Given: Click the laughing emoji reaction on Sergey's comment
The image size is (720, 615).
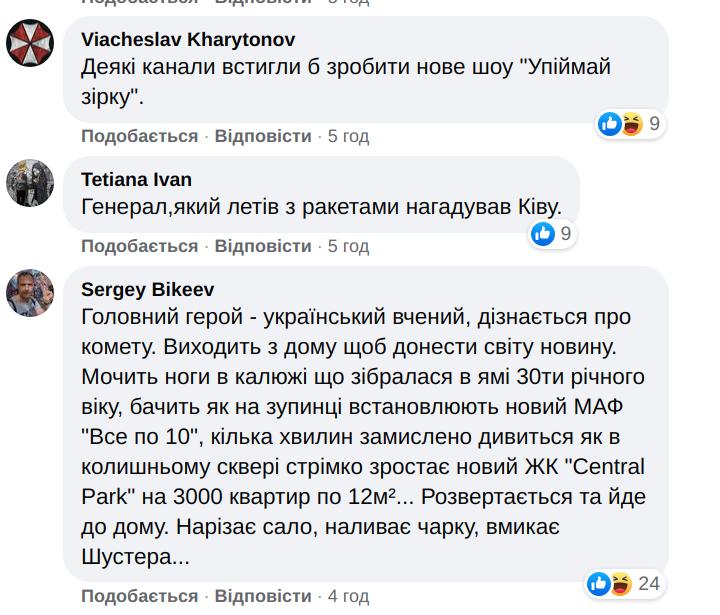Looking at the screenshot, I should click(x=619, y=583).
